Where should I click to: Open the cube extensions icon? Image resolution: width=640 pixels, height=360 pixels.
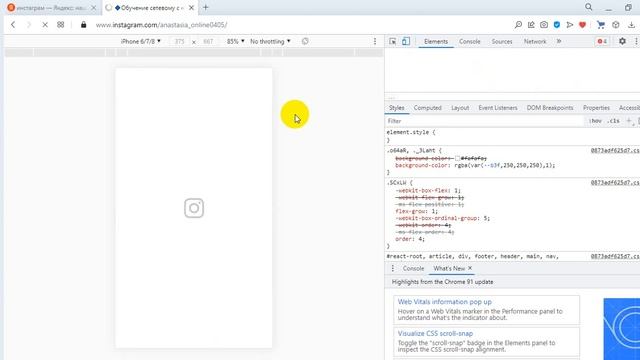click(x=616, y=25)
